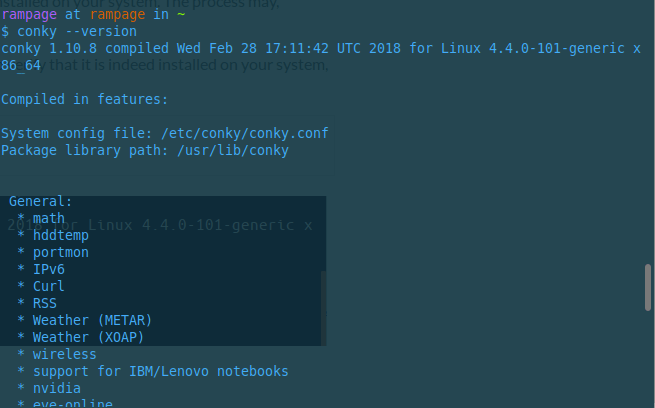The width and height of the screenshot is (655, 408).
Task: Select the 'portmon' feature entry
Action: click(60, 252)
